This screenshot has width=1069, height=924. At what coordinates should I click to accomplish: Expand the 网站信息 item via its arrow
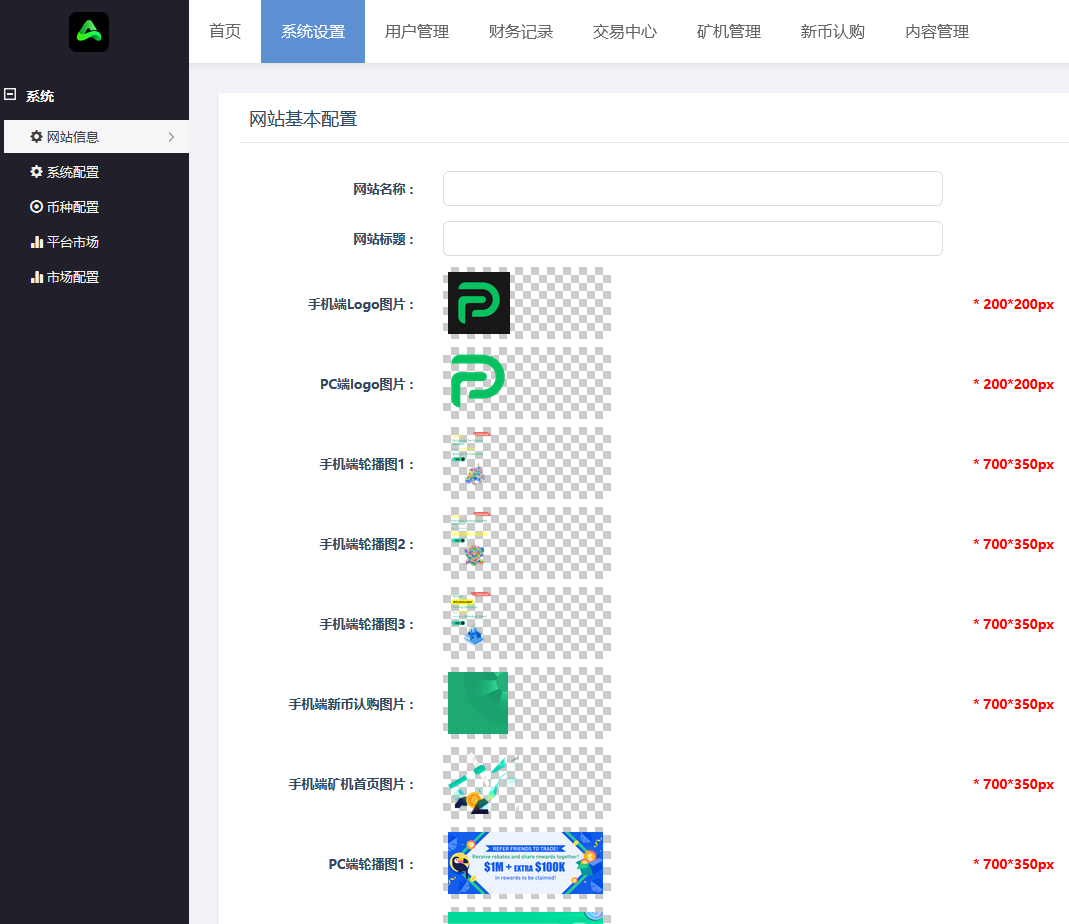tap(172, 136)
